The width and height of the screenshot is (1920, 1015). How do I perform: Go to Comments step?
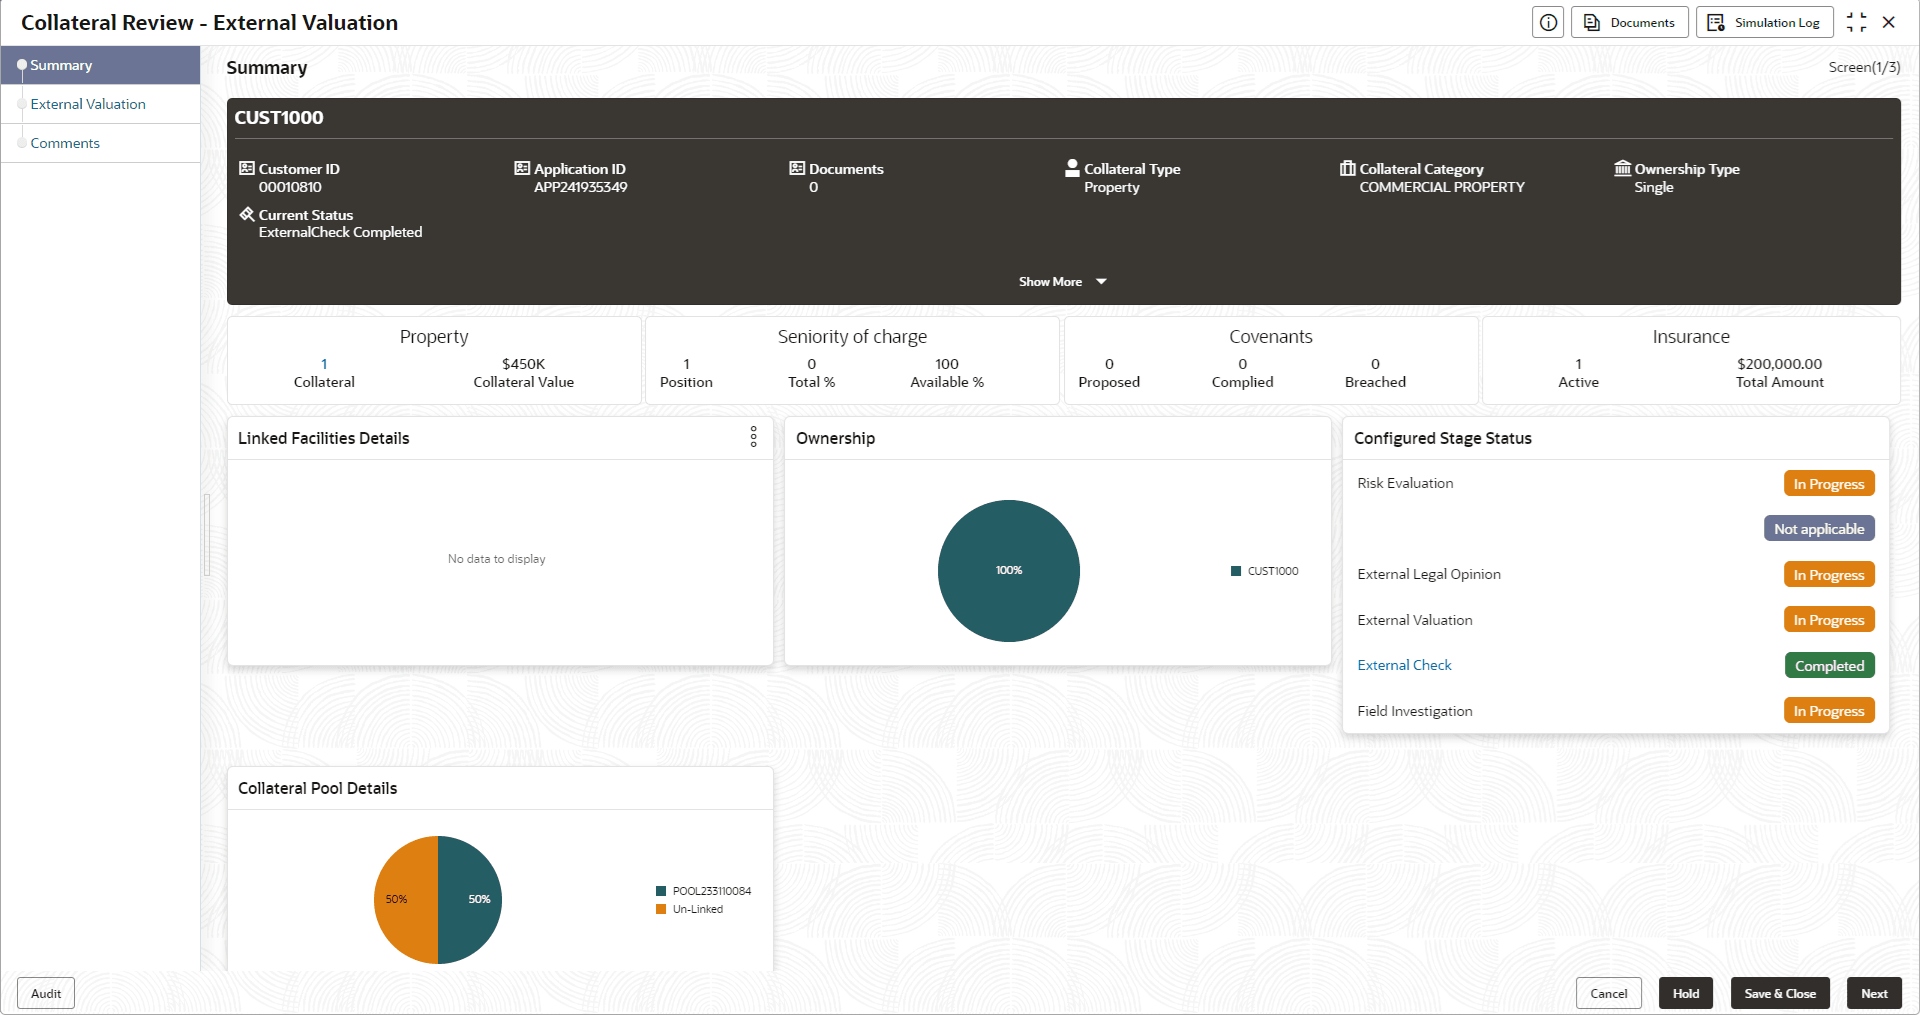(65, 143)
